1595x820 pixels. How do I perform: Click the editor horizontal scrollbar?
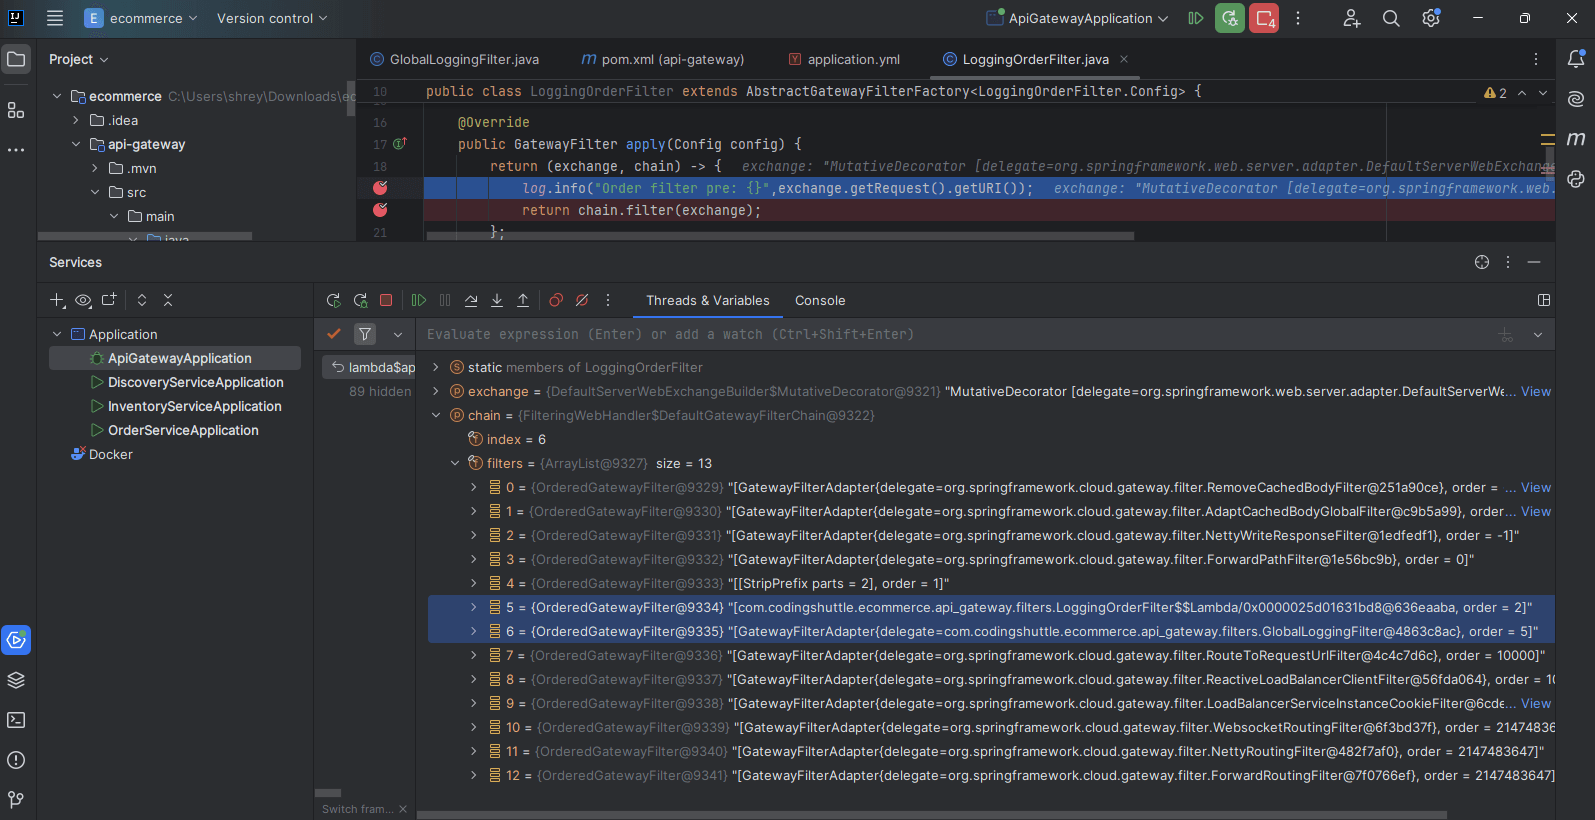point(780,237)
